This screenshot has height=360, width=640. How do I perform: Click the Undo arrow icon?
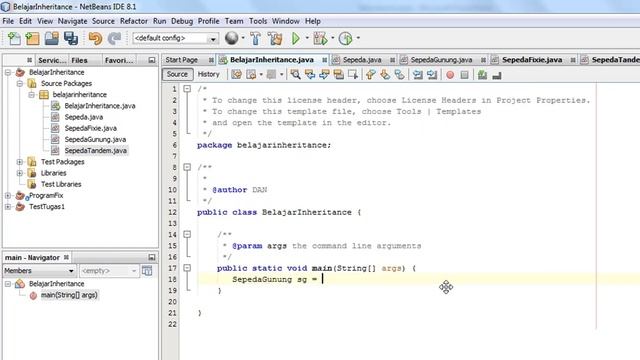click(x=95, y=38)
